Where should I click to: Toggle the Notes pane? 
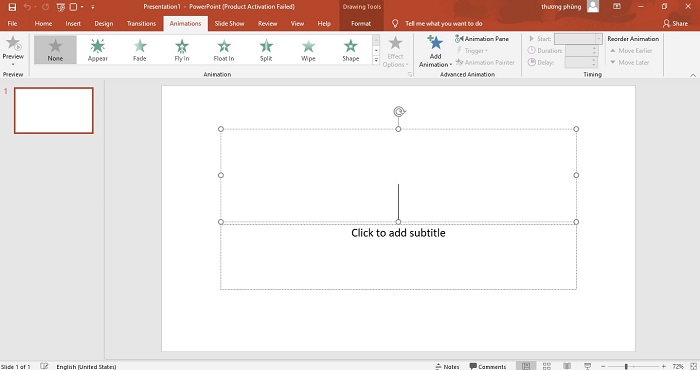click(x=447, y=366)
